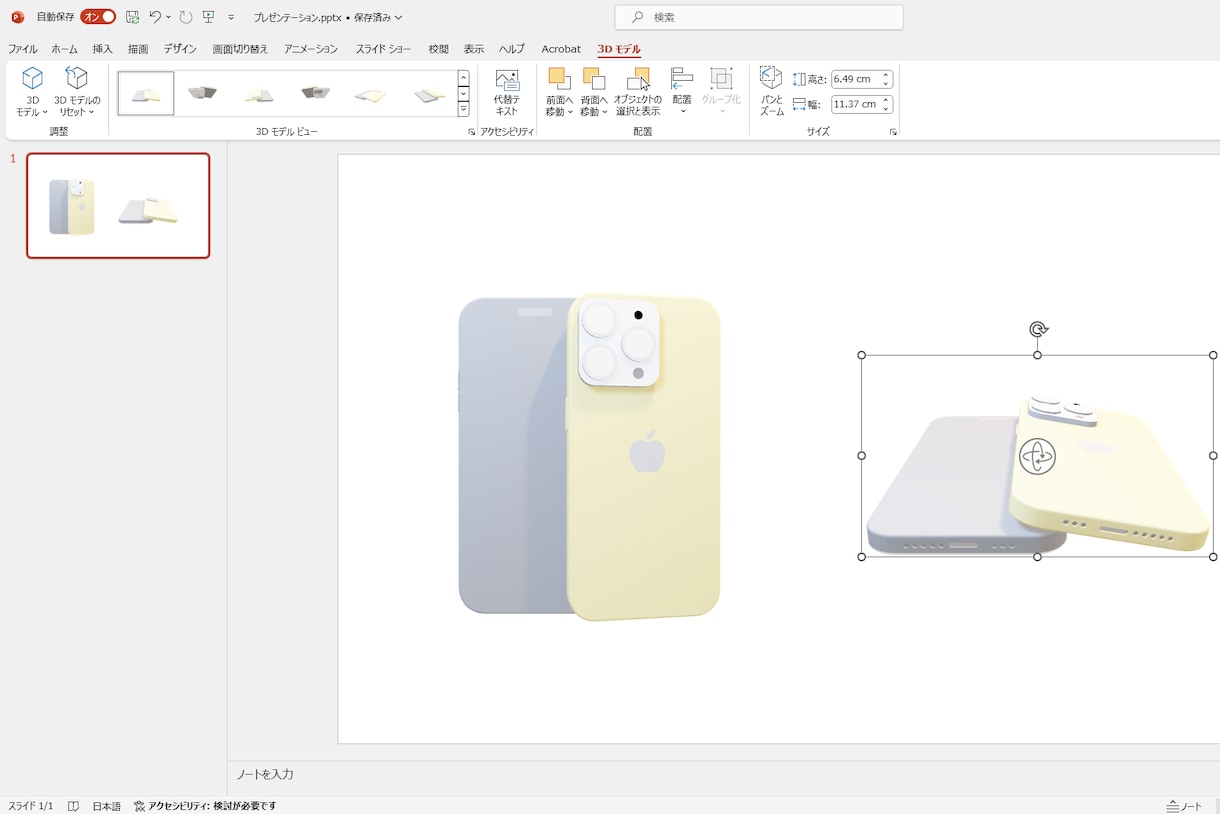Image resolution: width=1220 pixels, height=814 pixels.
Task: Click 3D モデルのリセット button
Action: click(77, 92)
